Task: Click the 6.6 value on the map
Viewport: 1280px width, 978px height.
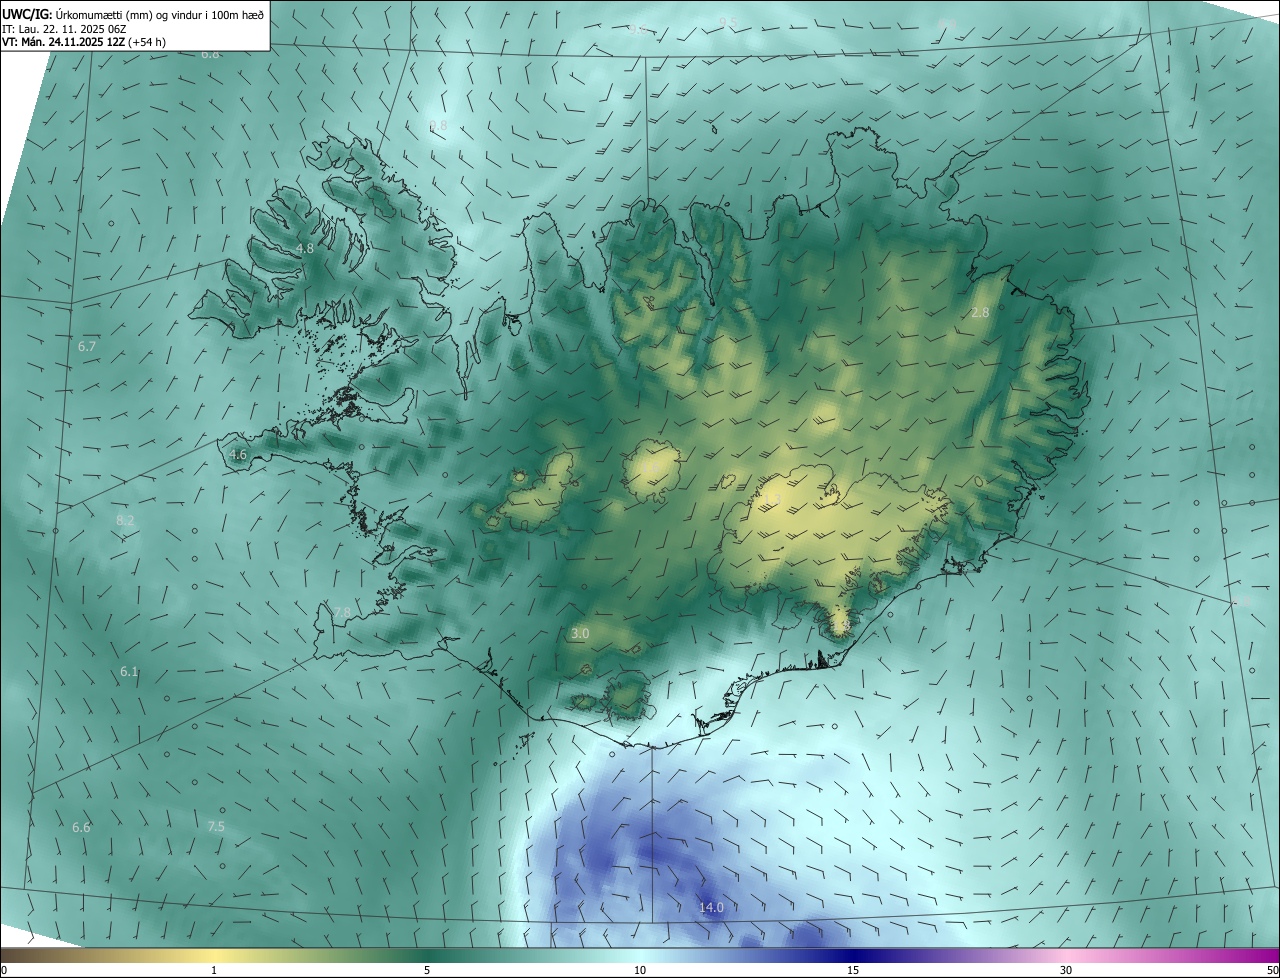Action: pos(81,827)
